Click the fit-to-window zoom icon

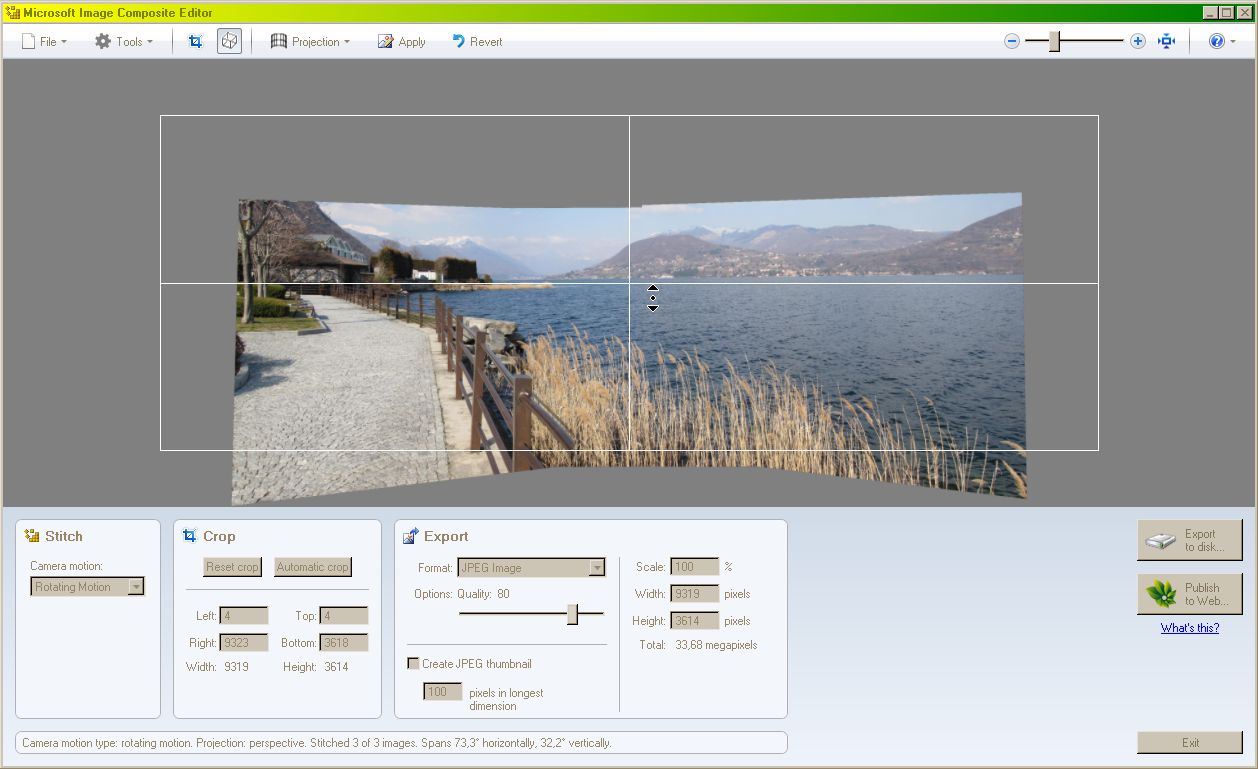[x=1166, y=41]
